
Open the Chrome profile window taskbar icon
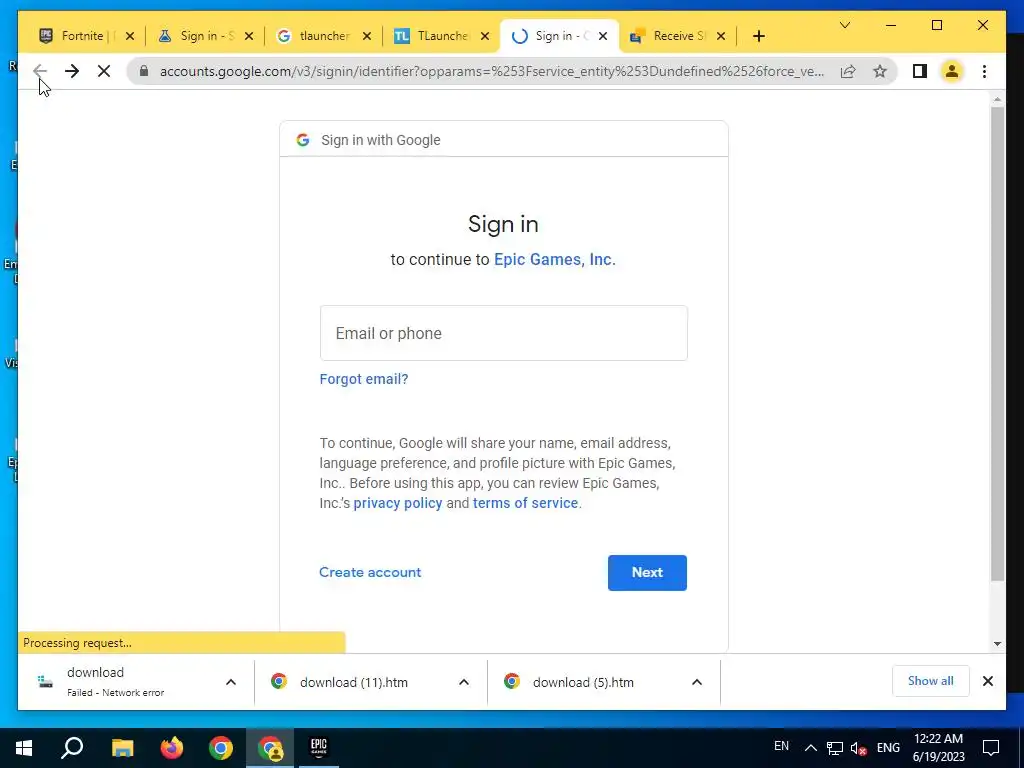270,748
